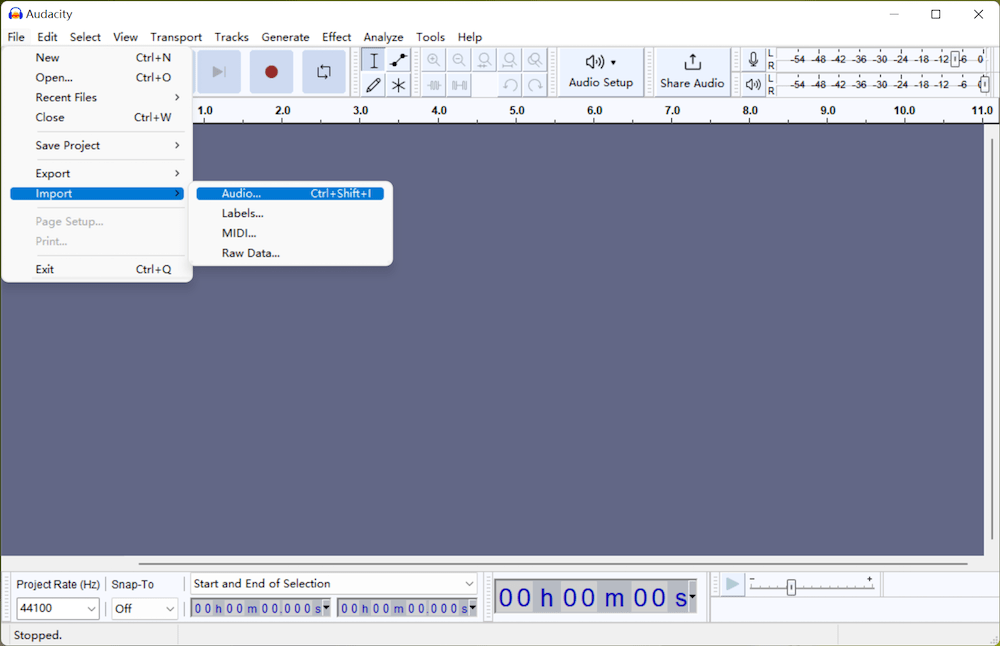Image resolution: width=1000 pixels, height=646 pixels.
Task: Click the record meter microphone icon
Action: (753, 60)
